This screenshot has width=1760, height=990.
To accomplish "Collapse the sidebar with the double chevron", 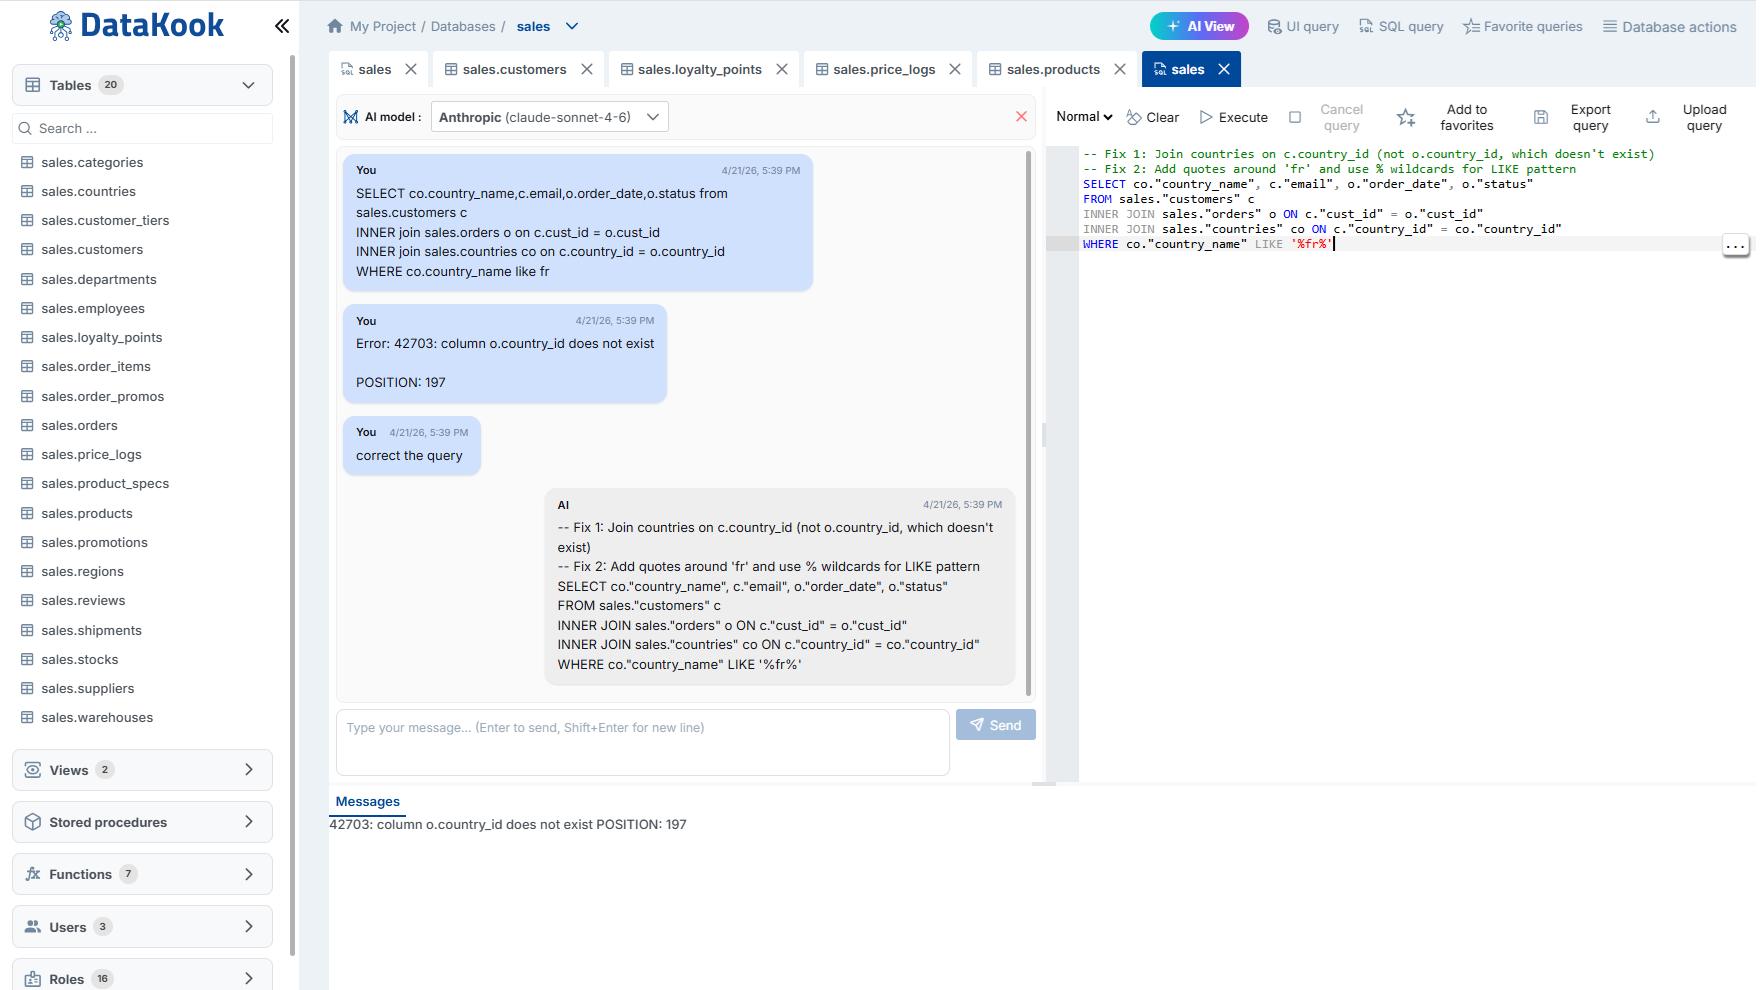I will (282, 26).
